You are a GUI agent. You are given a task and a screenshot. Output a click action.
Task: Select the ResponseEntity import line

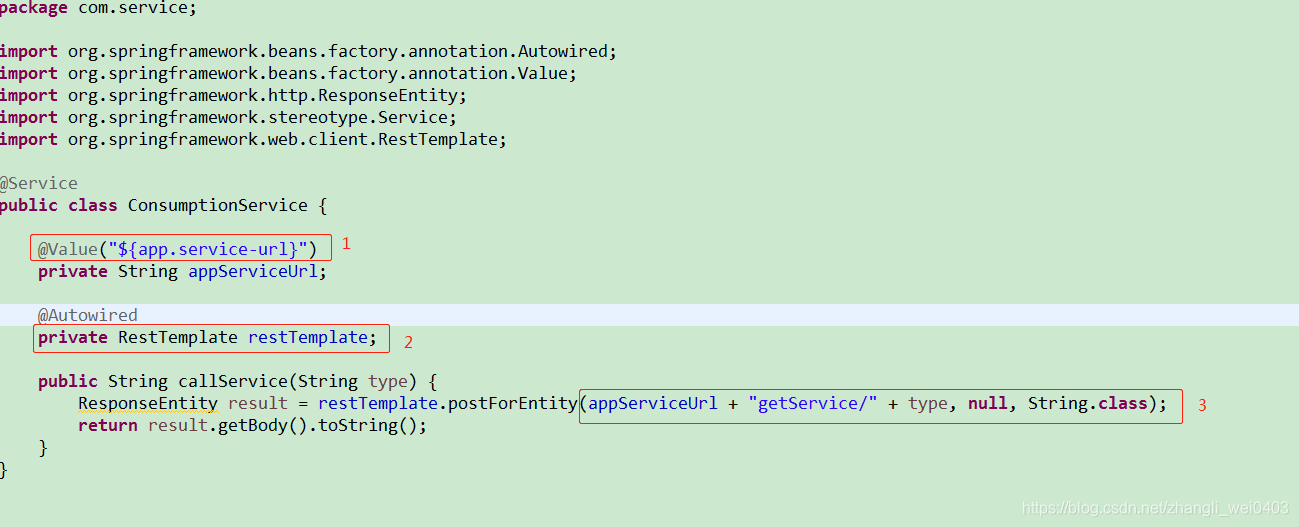click(x=234, y=95)
